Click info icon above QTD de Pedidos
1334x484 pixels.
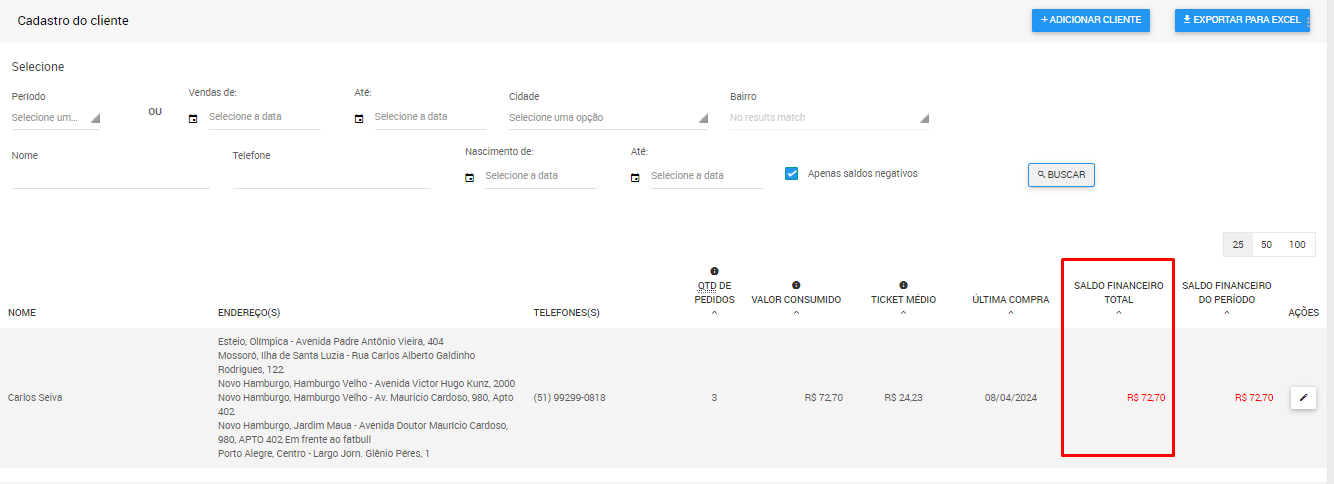714,271
